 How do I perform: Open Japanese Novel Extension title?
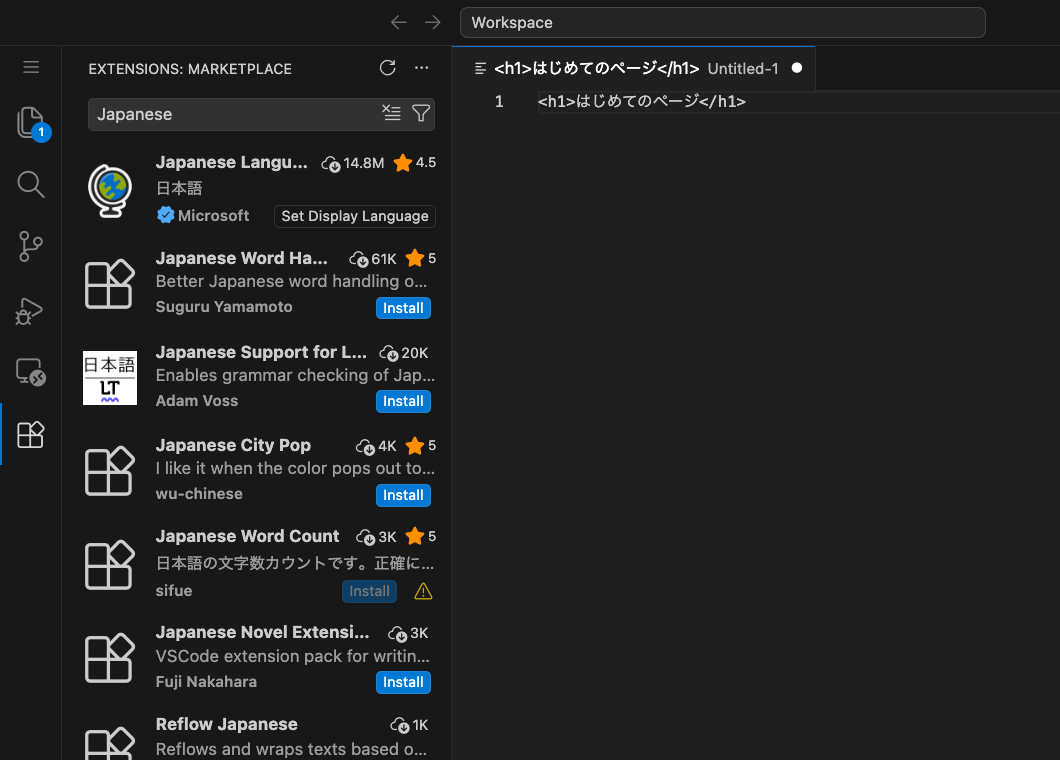[262, 632]
